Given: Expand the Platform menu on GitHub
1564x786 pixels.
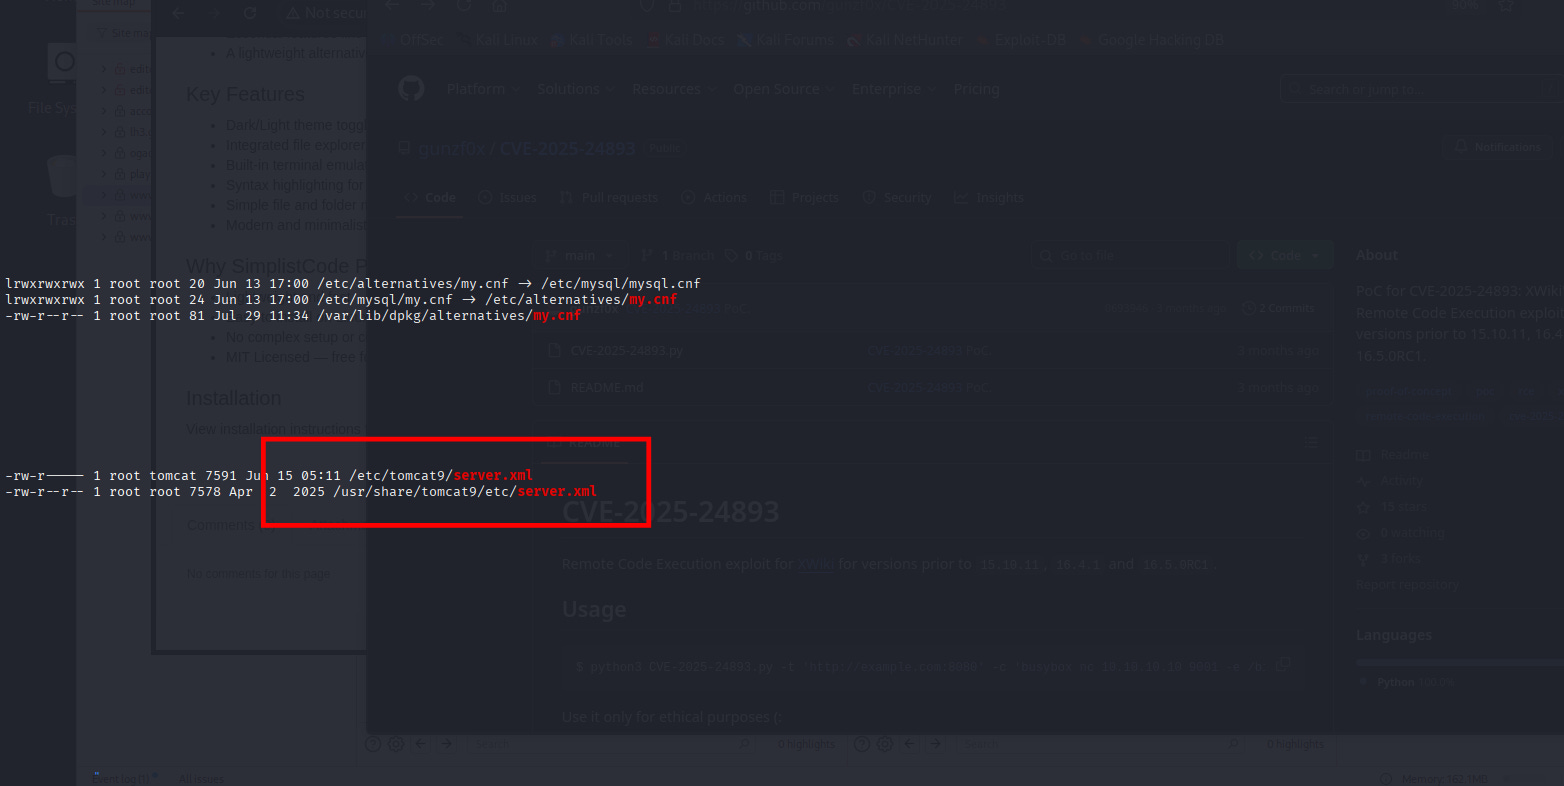Looking at the screenshot, I should (483, 89).
